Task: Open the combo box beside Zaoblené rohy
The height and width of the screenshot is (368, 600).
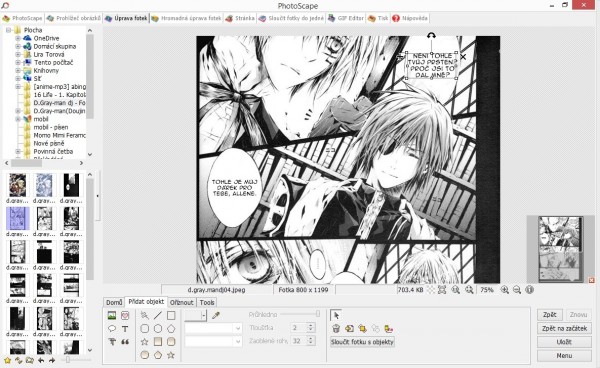Action: (x=213, y=341)
